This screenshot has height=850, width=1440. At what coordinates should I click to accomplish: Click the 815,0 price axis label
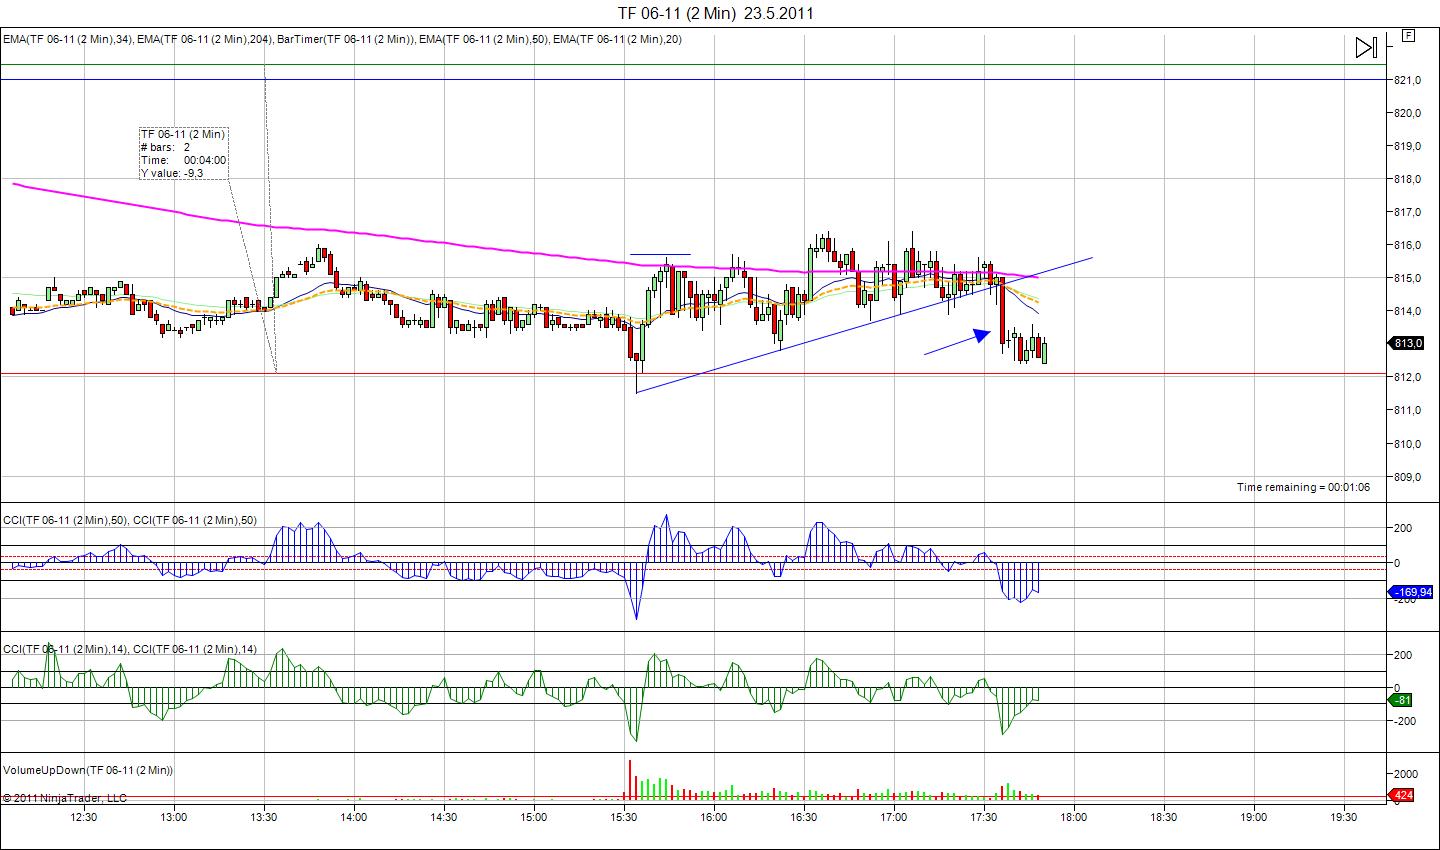1407,278
